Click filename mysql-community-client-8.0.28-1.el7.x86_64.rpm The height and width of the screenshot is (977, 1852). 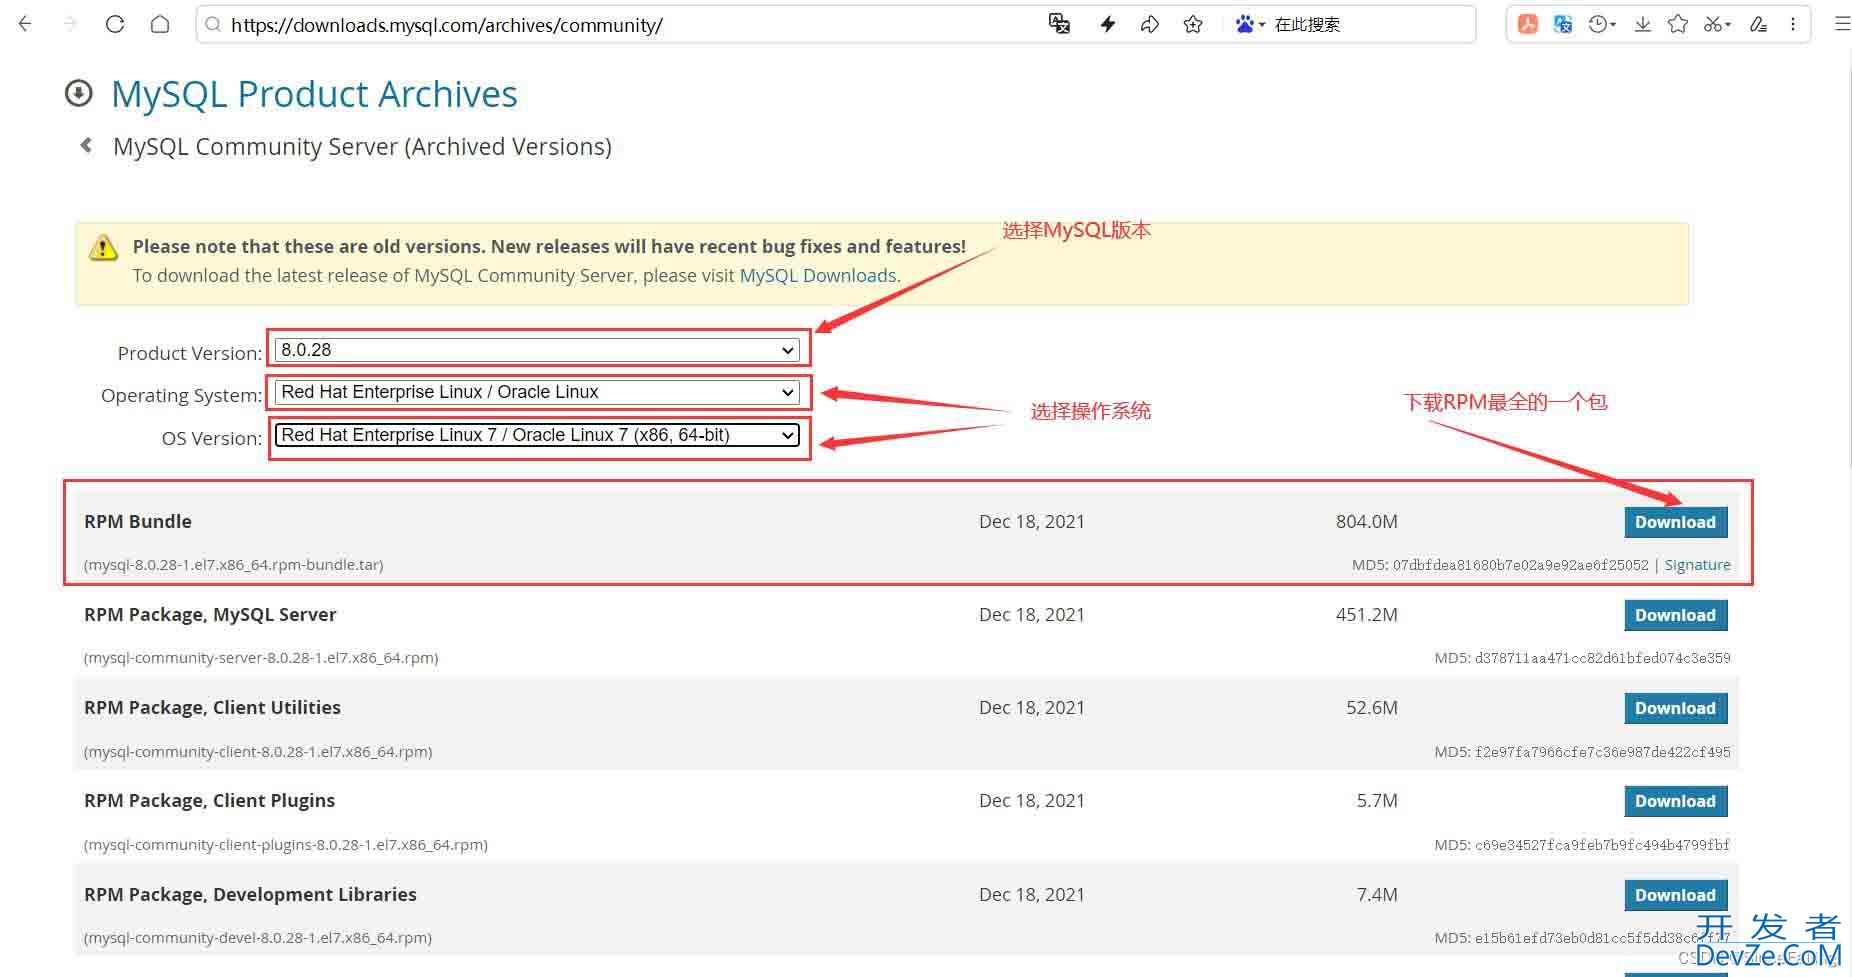[x=258, y=752]
